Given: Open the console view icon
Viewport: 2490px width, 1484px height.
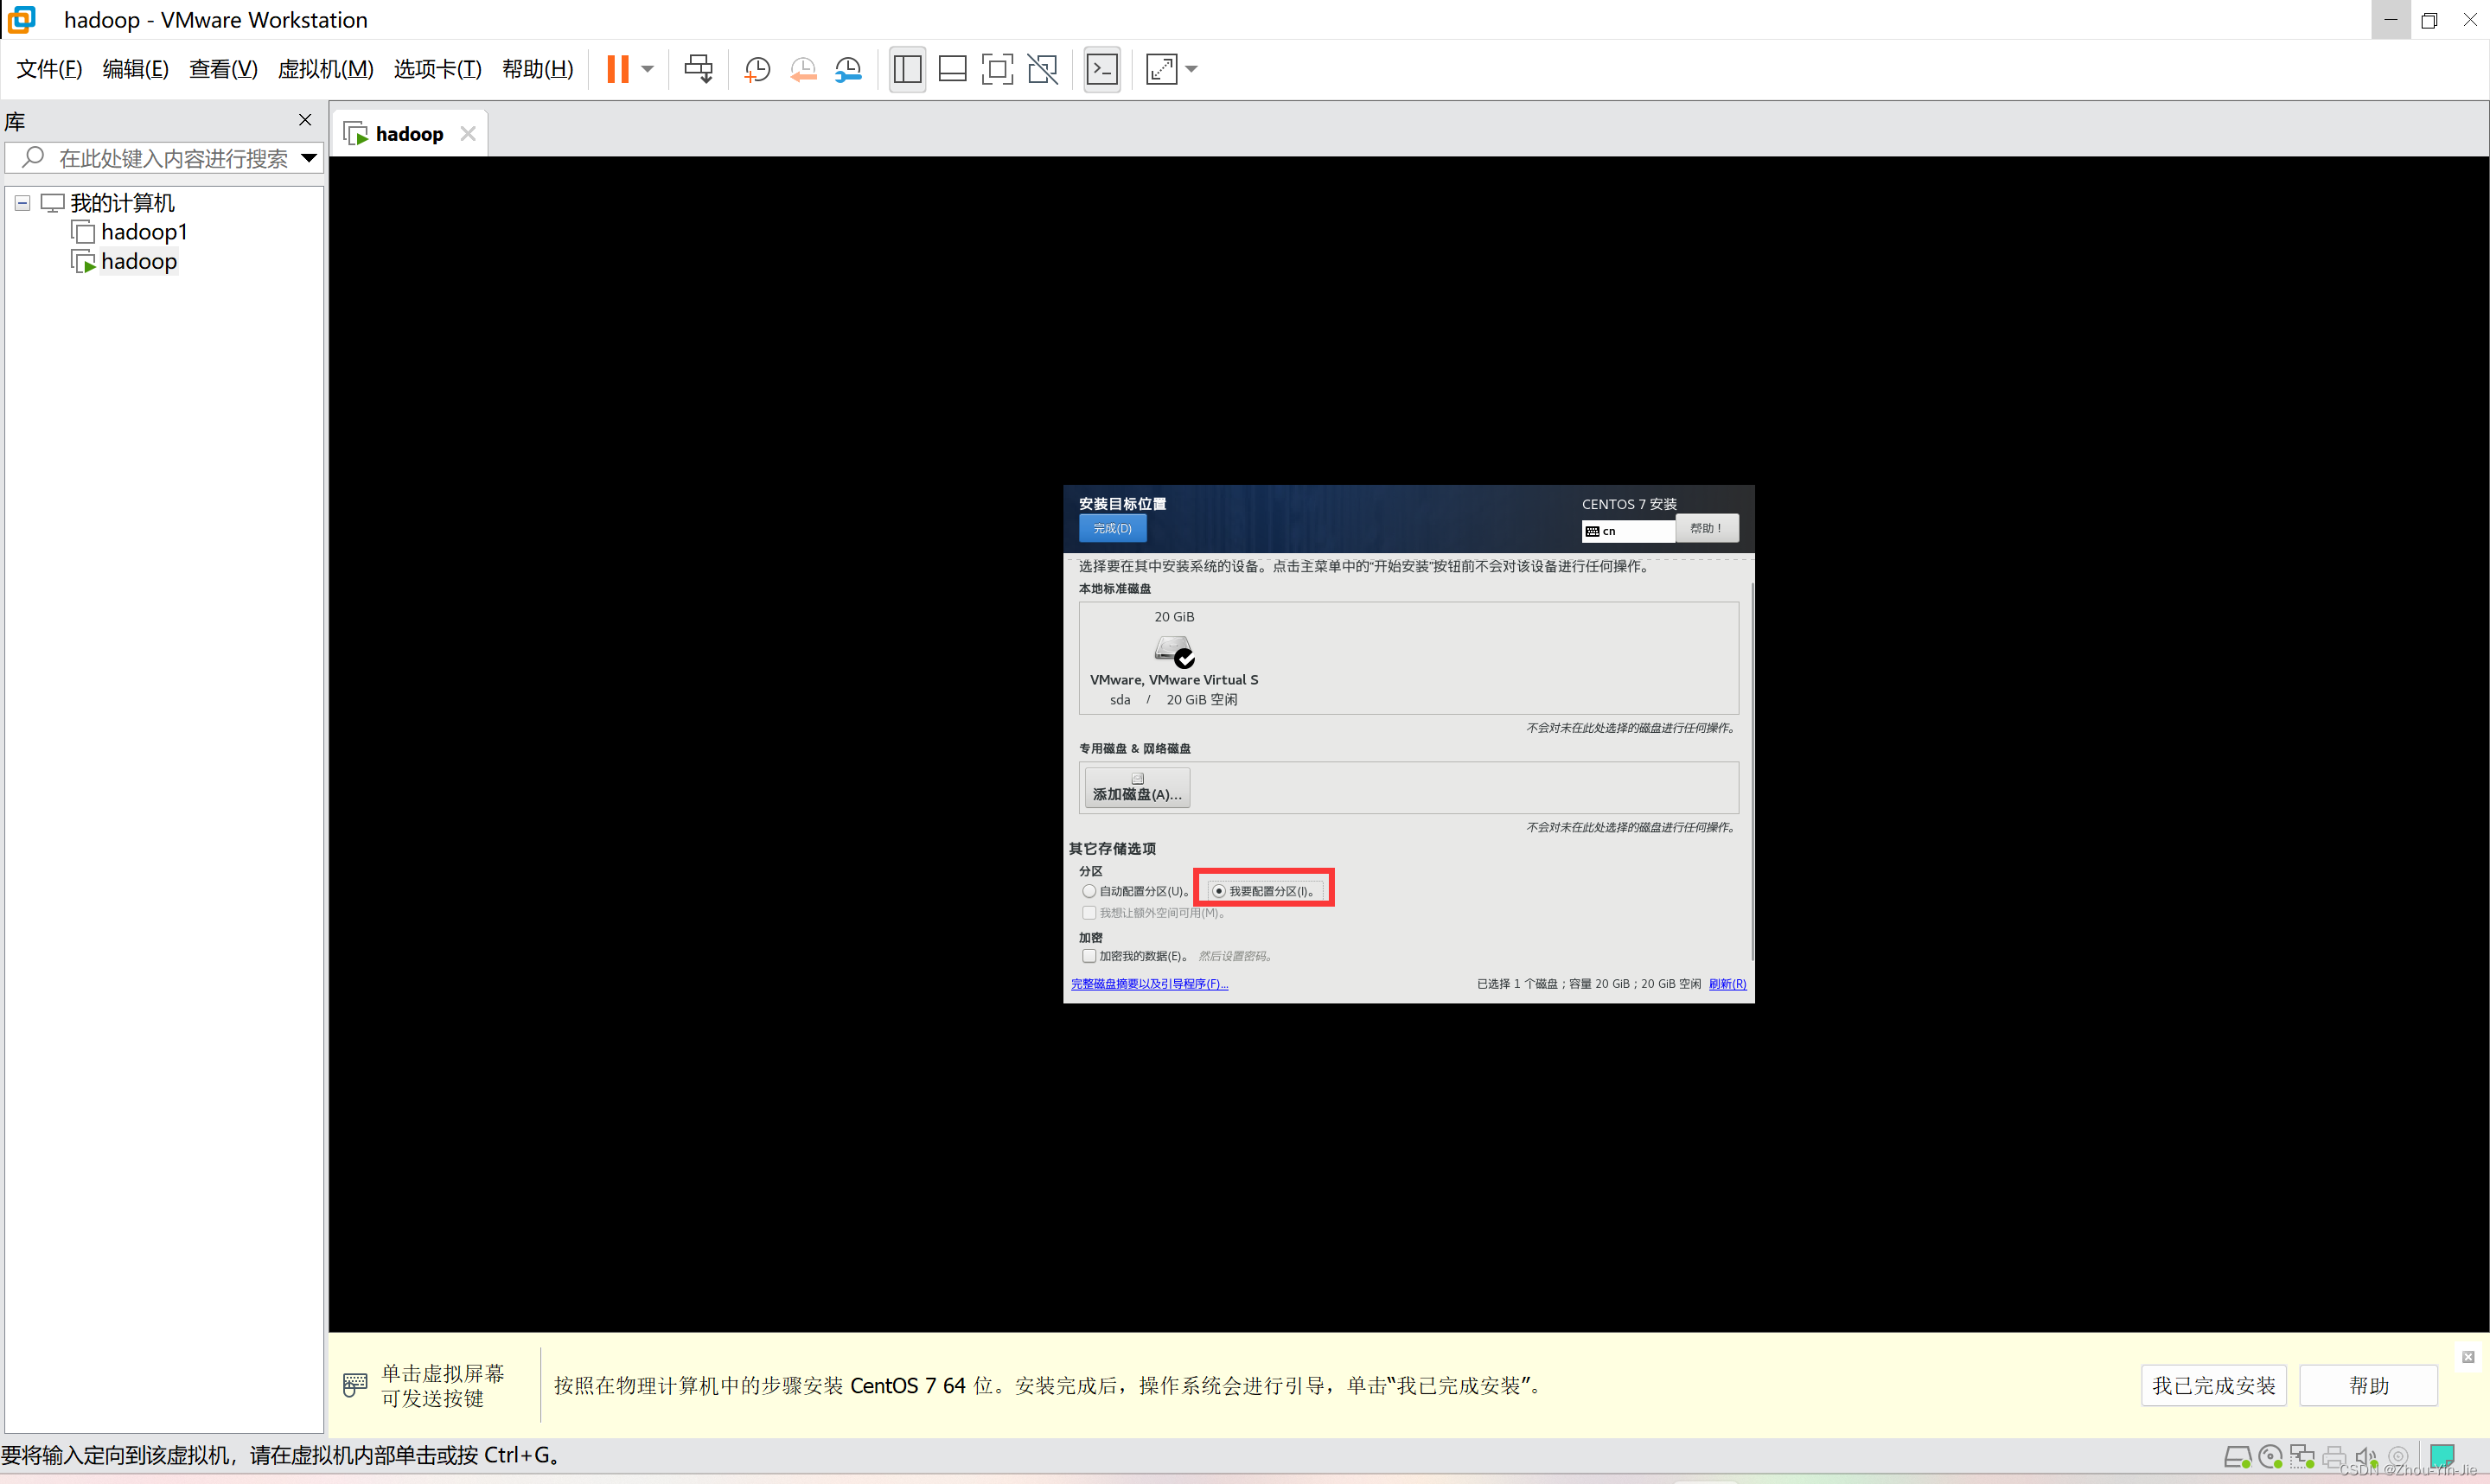Looking at the screenshot, I should [x=1102, y=69].
